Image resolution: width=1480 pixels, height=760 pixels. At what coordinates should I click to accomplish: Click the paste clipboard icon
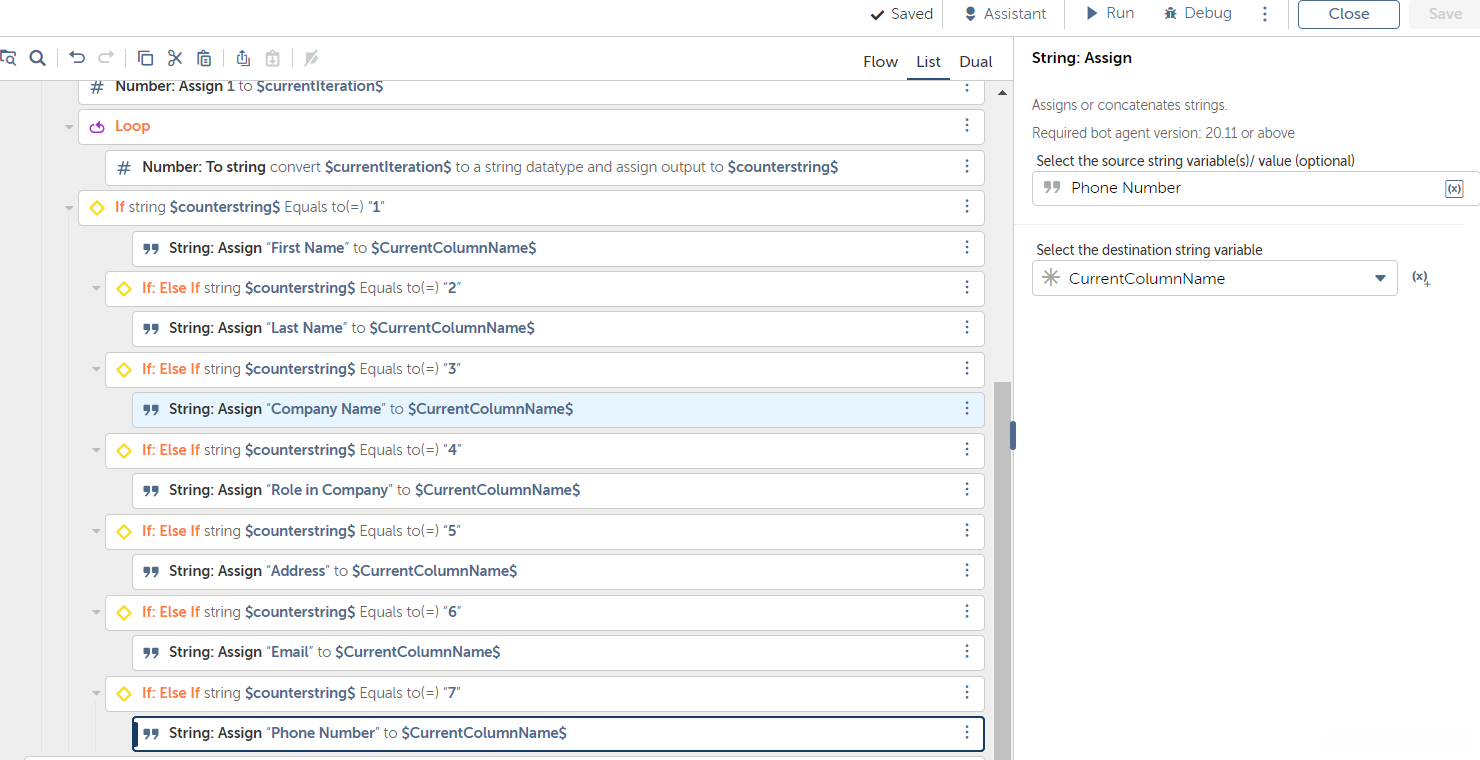(x=204, y=58)
